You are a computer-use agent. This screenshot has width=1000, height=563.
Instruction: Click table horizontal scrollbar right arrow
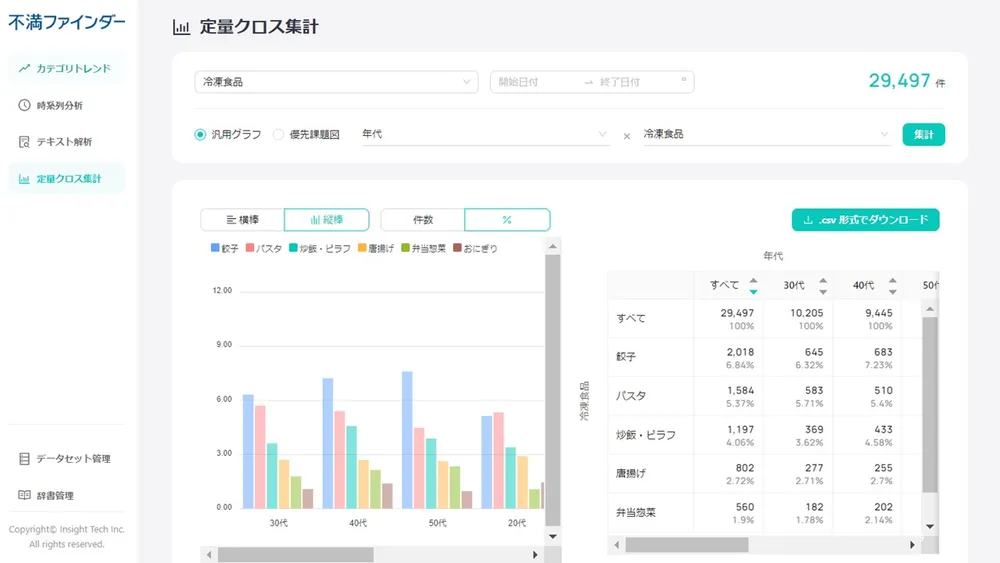coord(912,545)
